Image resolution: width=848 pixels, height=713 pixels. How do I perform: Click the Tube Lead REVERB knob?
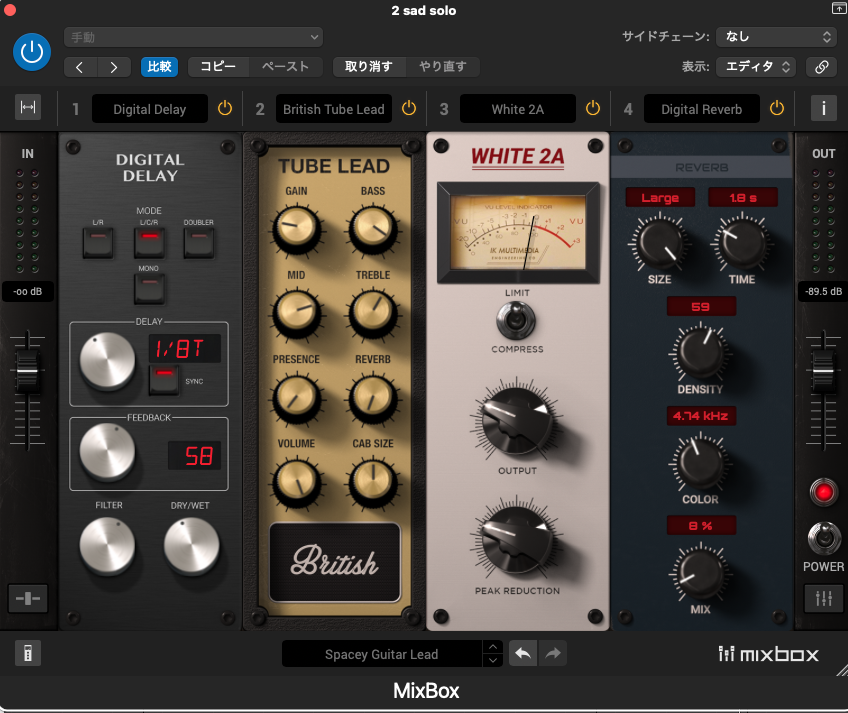pos(373,398)
